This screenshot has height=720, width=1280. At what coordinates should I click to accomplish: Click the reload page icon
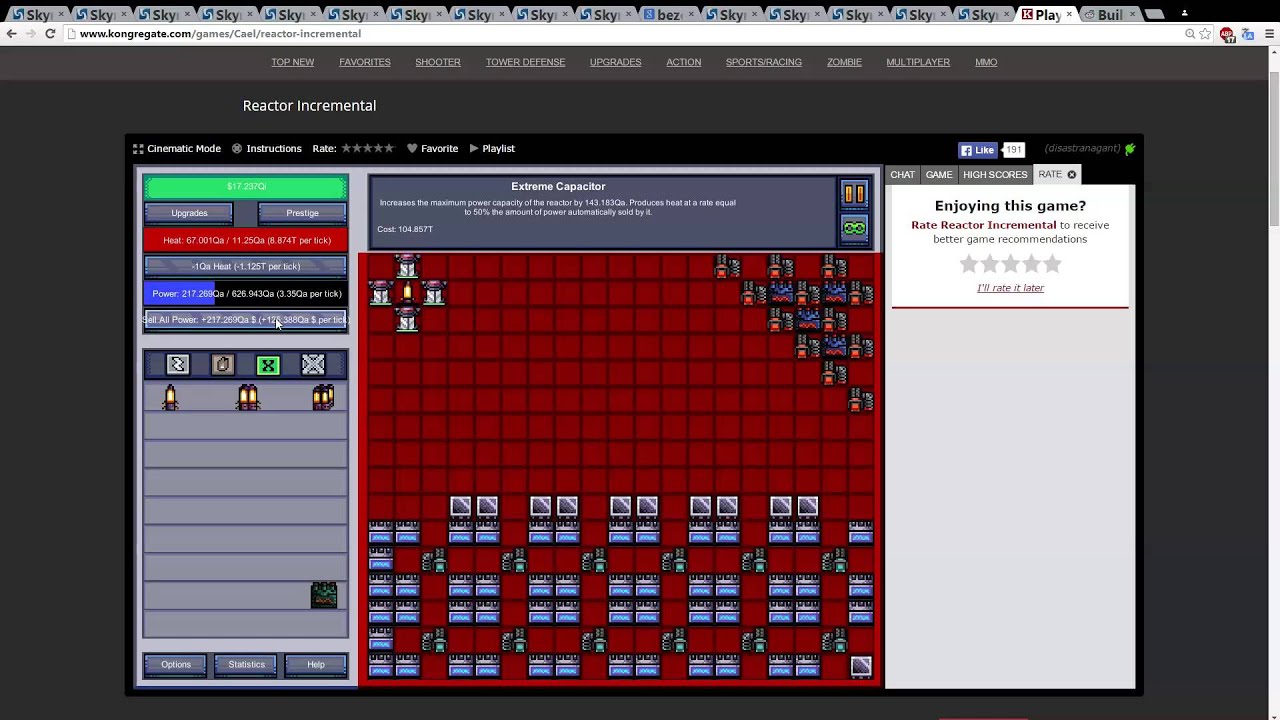pyautogui.click(x=50, y=33)
